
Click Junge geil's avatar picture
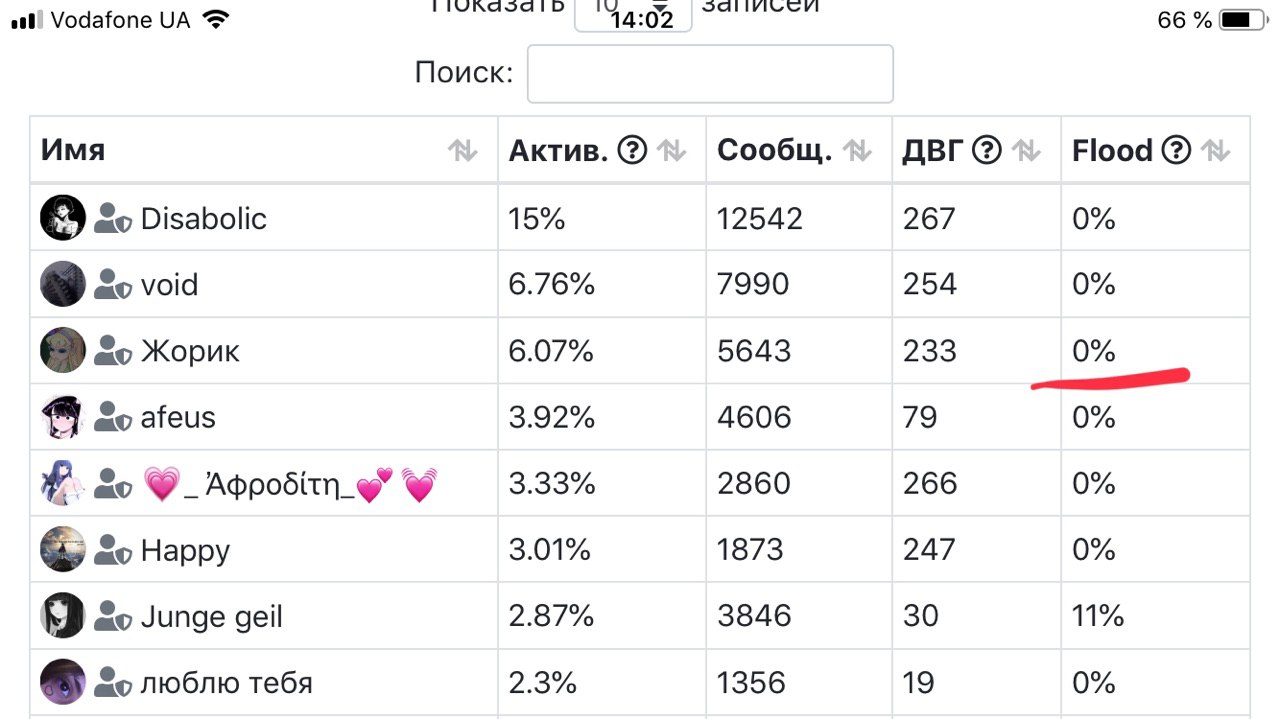(x=63, y=616)
